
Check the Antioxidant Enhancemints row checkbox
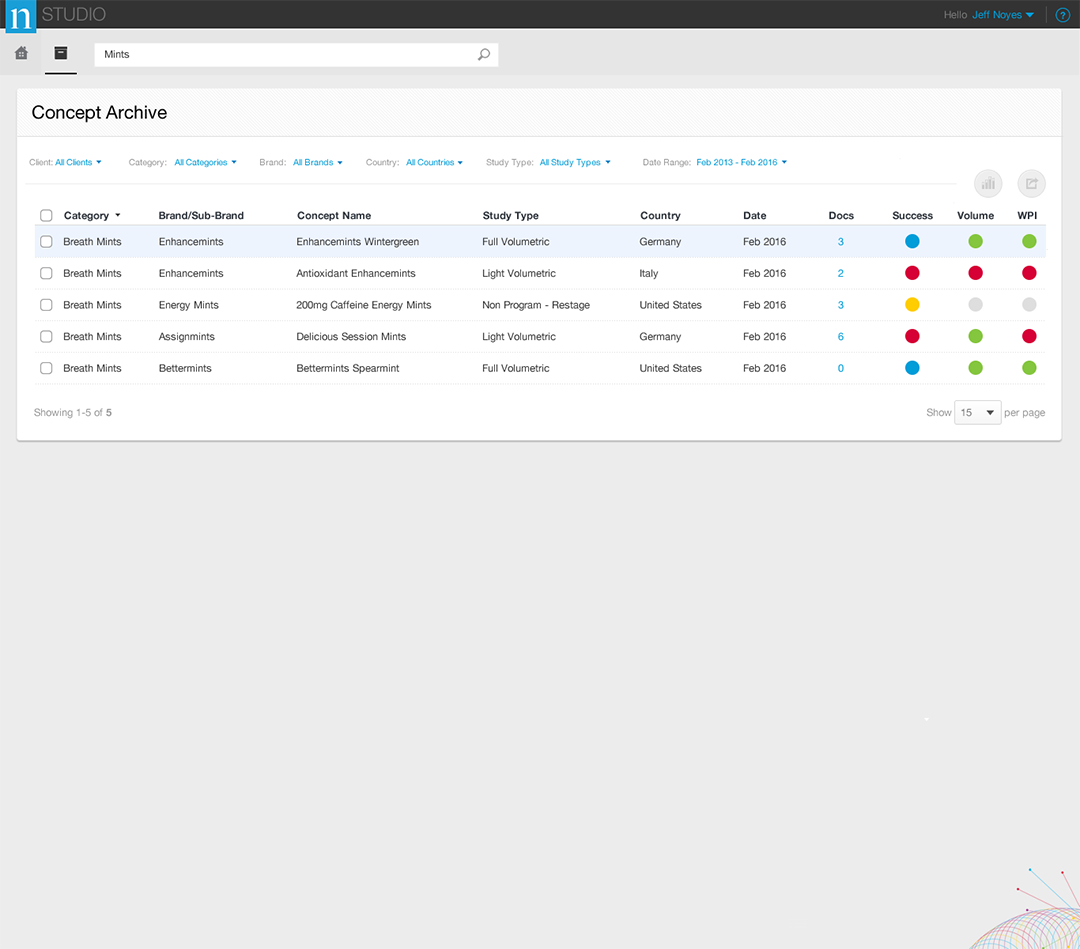46,273
